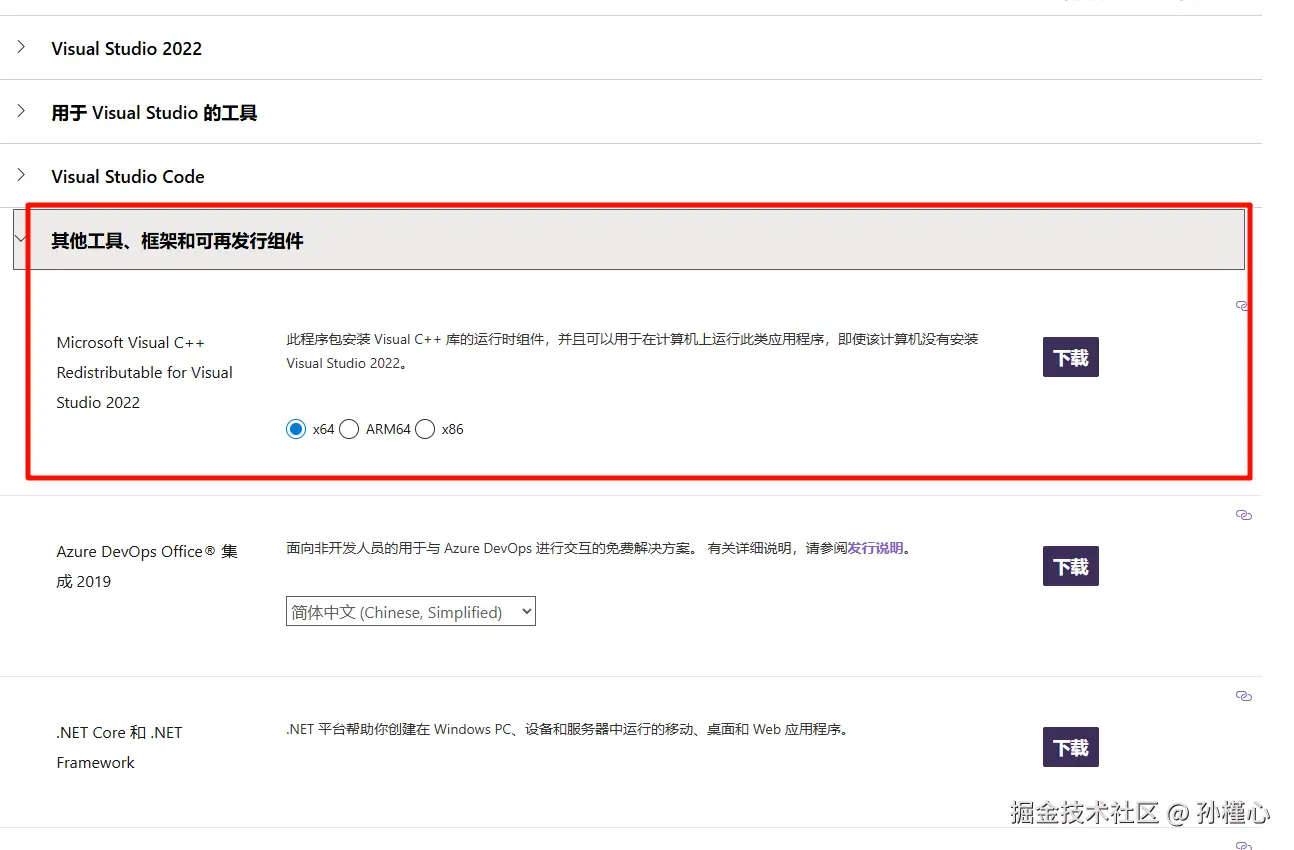This screenshot has height=850, width=1294.
Task: Open the 发行说明 release notes link
Action: coord(876,548)
